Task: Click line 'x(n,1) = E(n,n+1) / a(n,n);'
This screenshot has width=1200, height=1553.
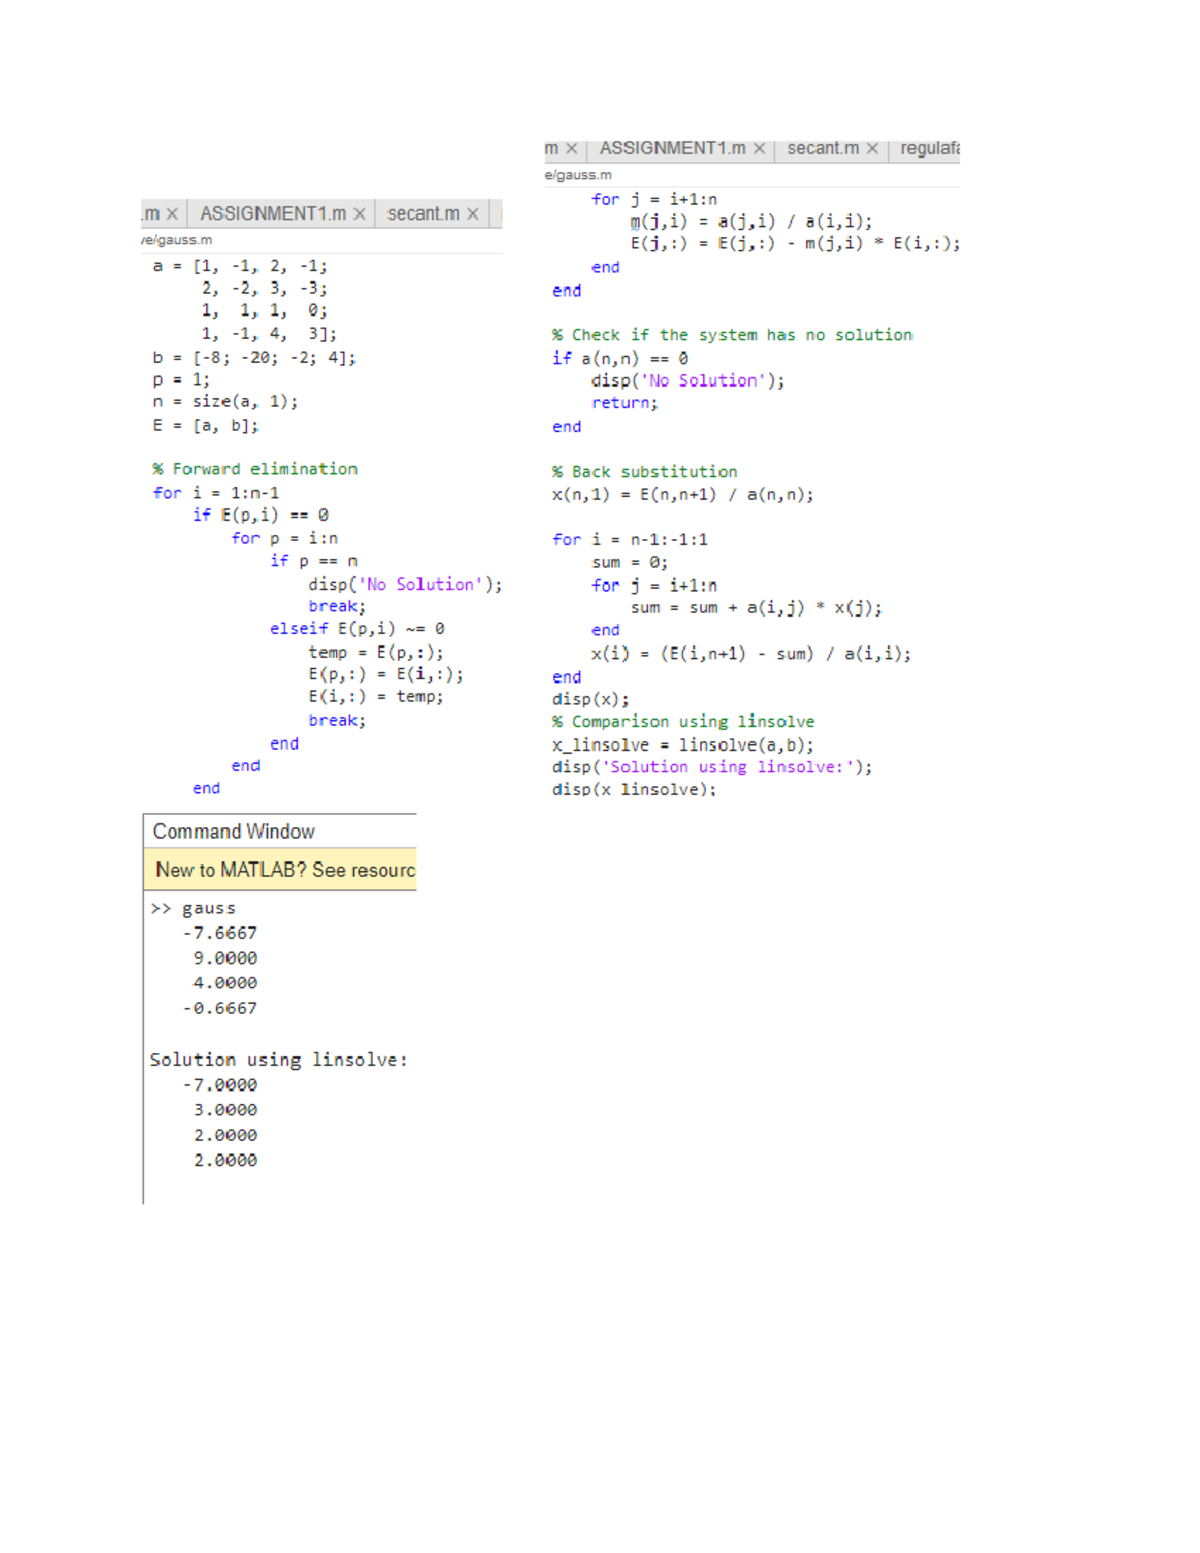Action: click(x=683, y=495)
